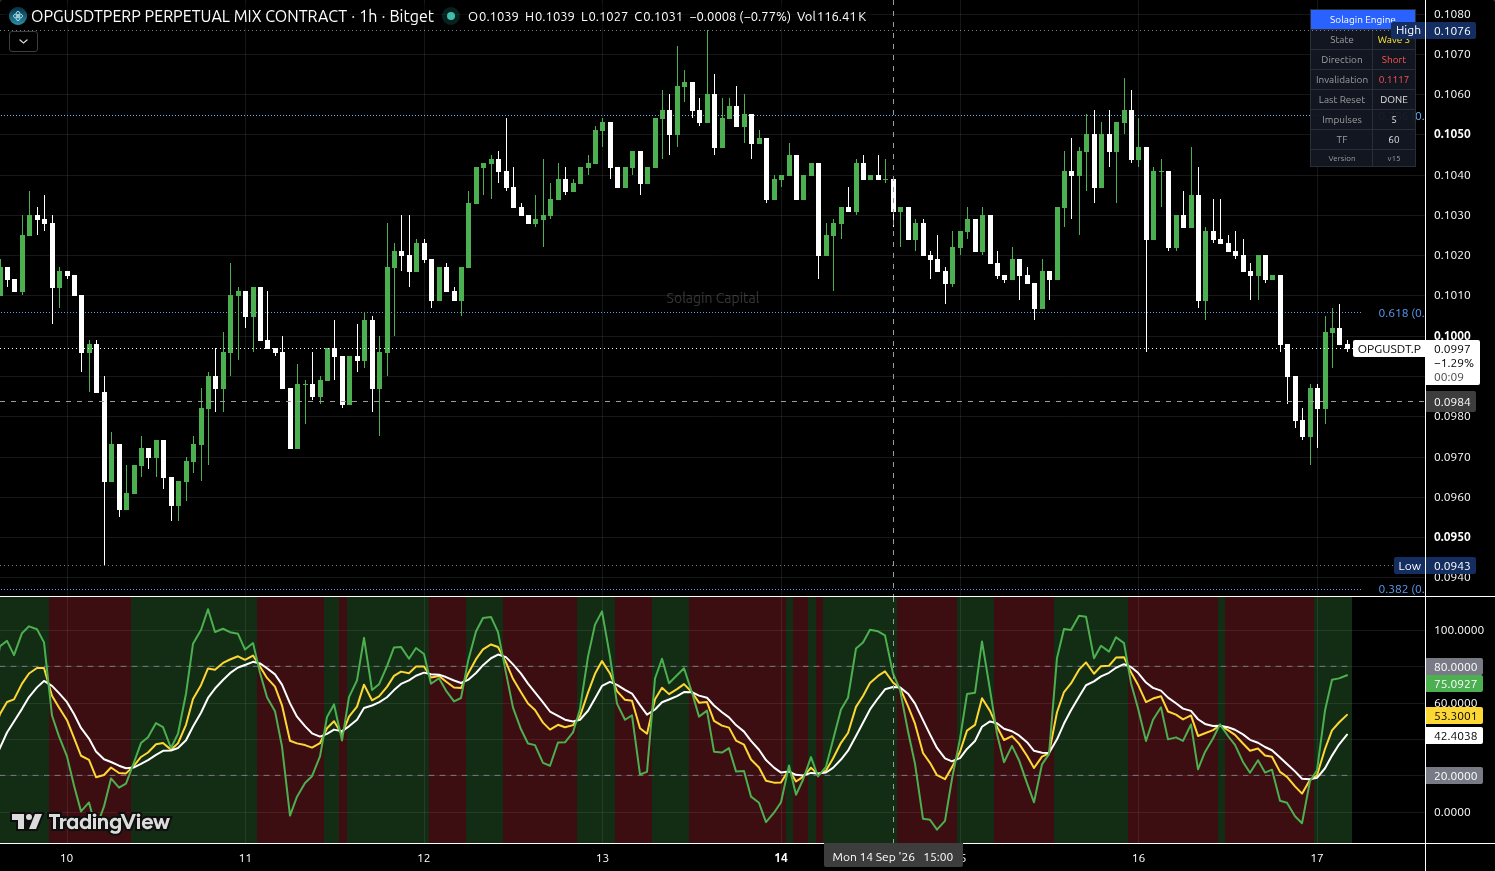Click the Invalidation value 0.1117
The width and height of the screenshot is (1495, 871).
[x=1394, y=80]
